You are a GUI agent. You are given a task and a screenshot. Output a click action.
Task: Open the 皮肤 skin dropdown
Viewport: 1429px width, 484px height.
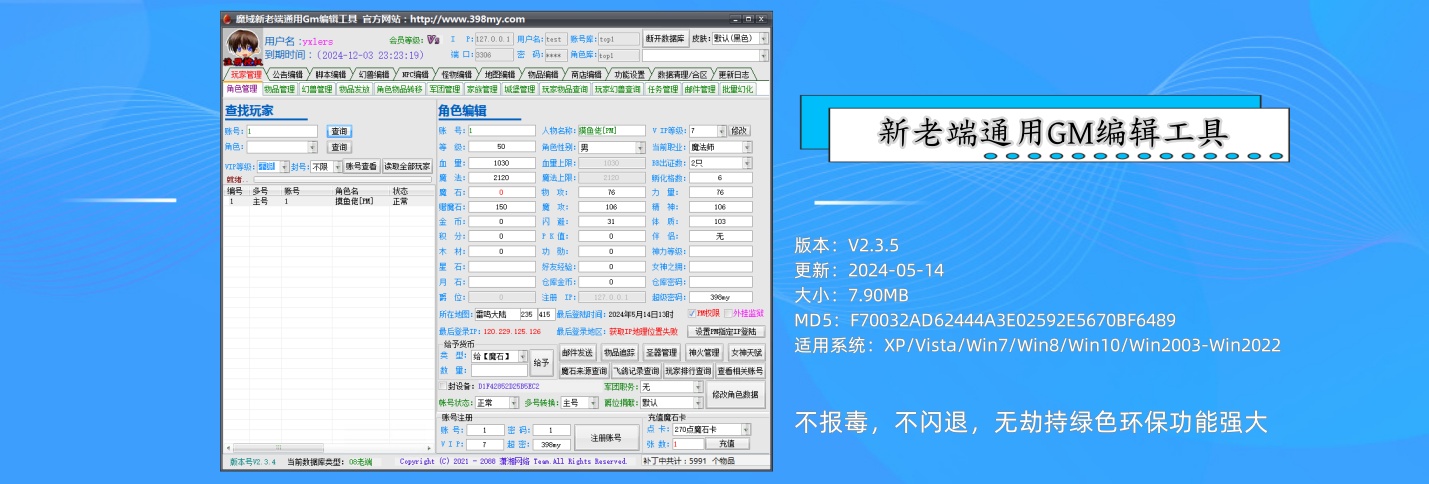click(740, 39)
